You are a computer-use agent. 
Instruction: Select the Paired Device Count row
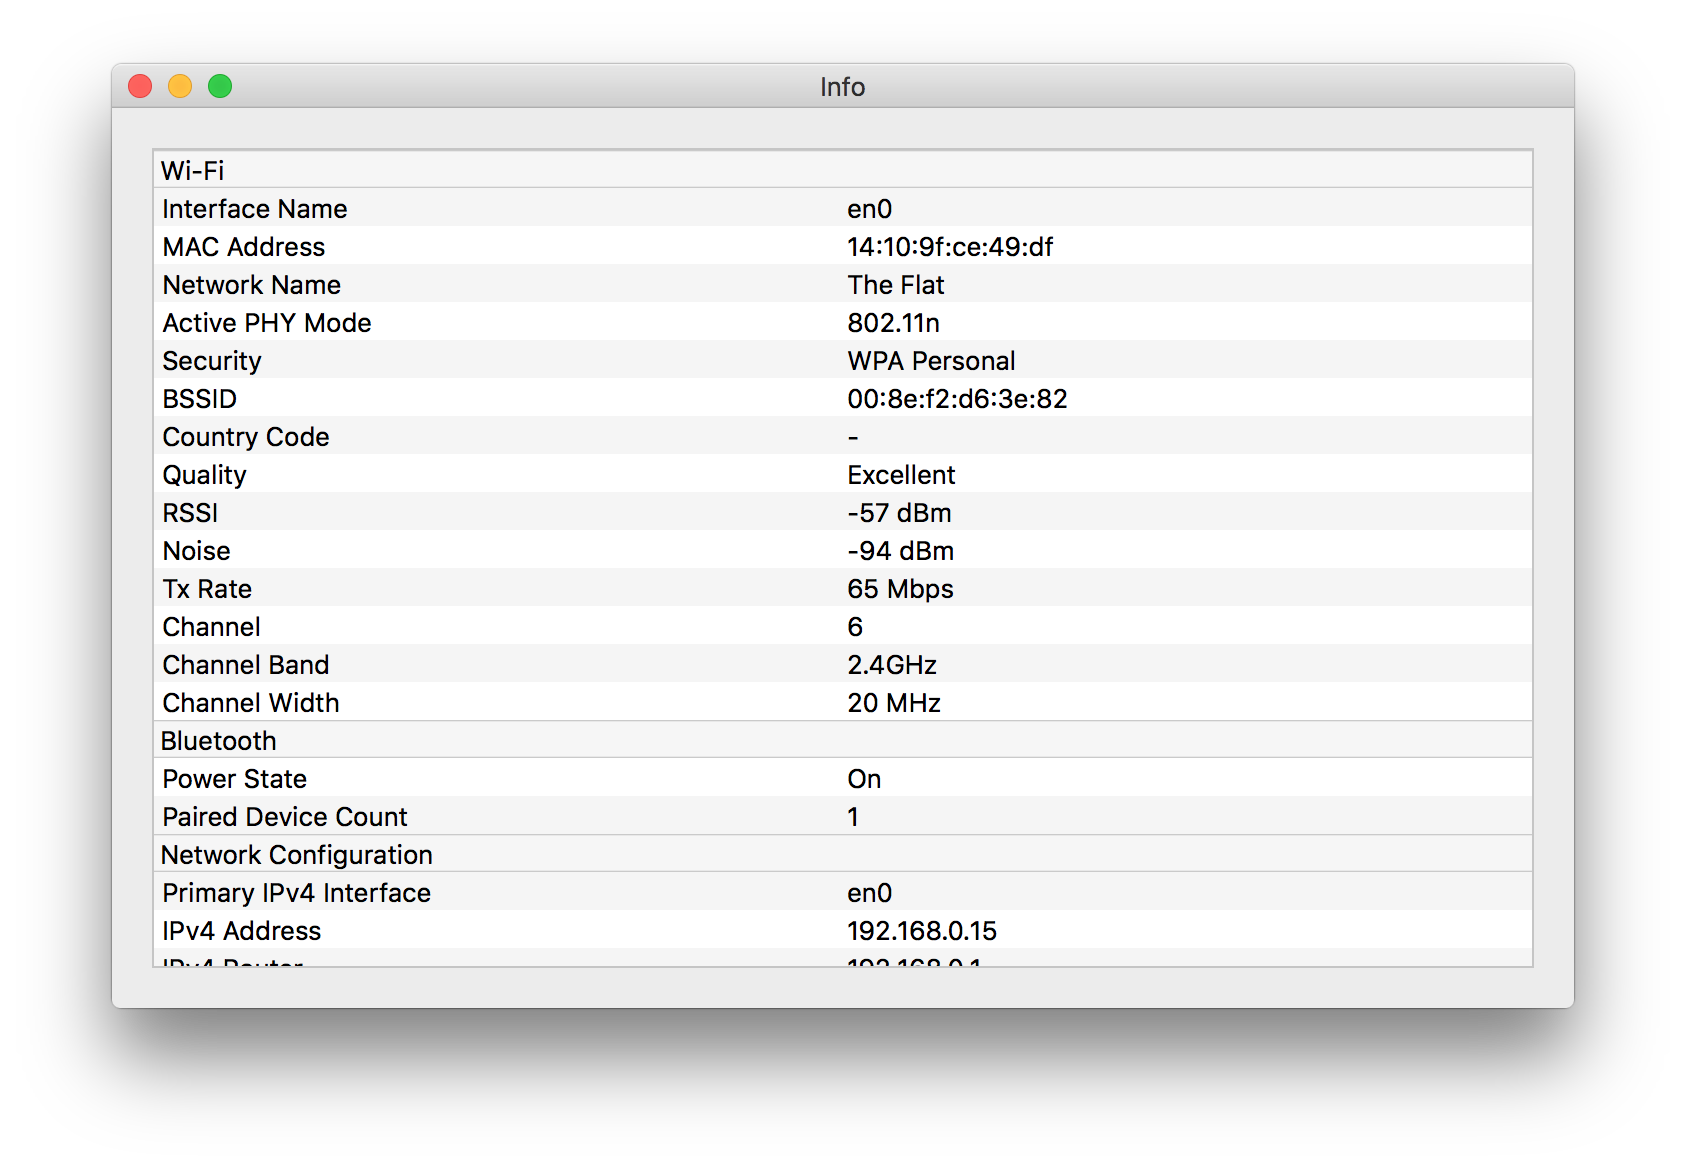click(284, 816)
